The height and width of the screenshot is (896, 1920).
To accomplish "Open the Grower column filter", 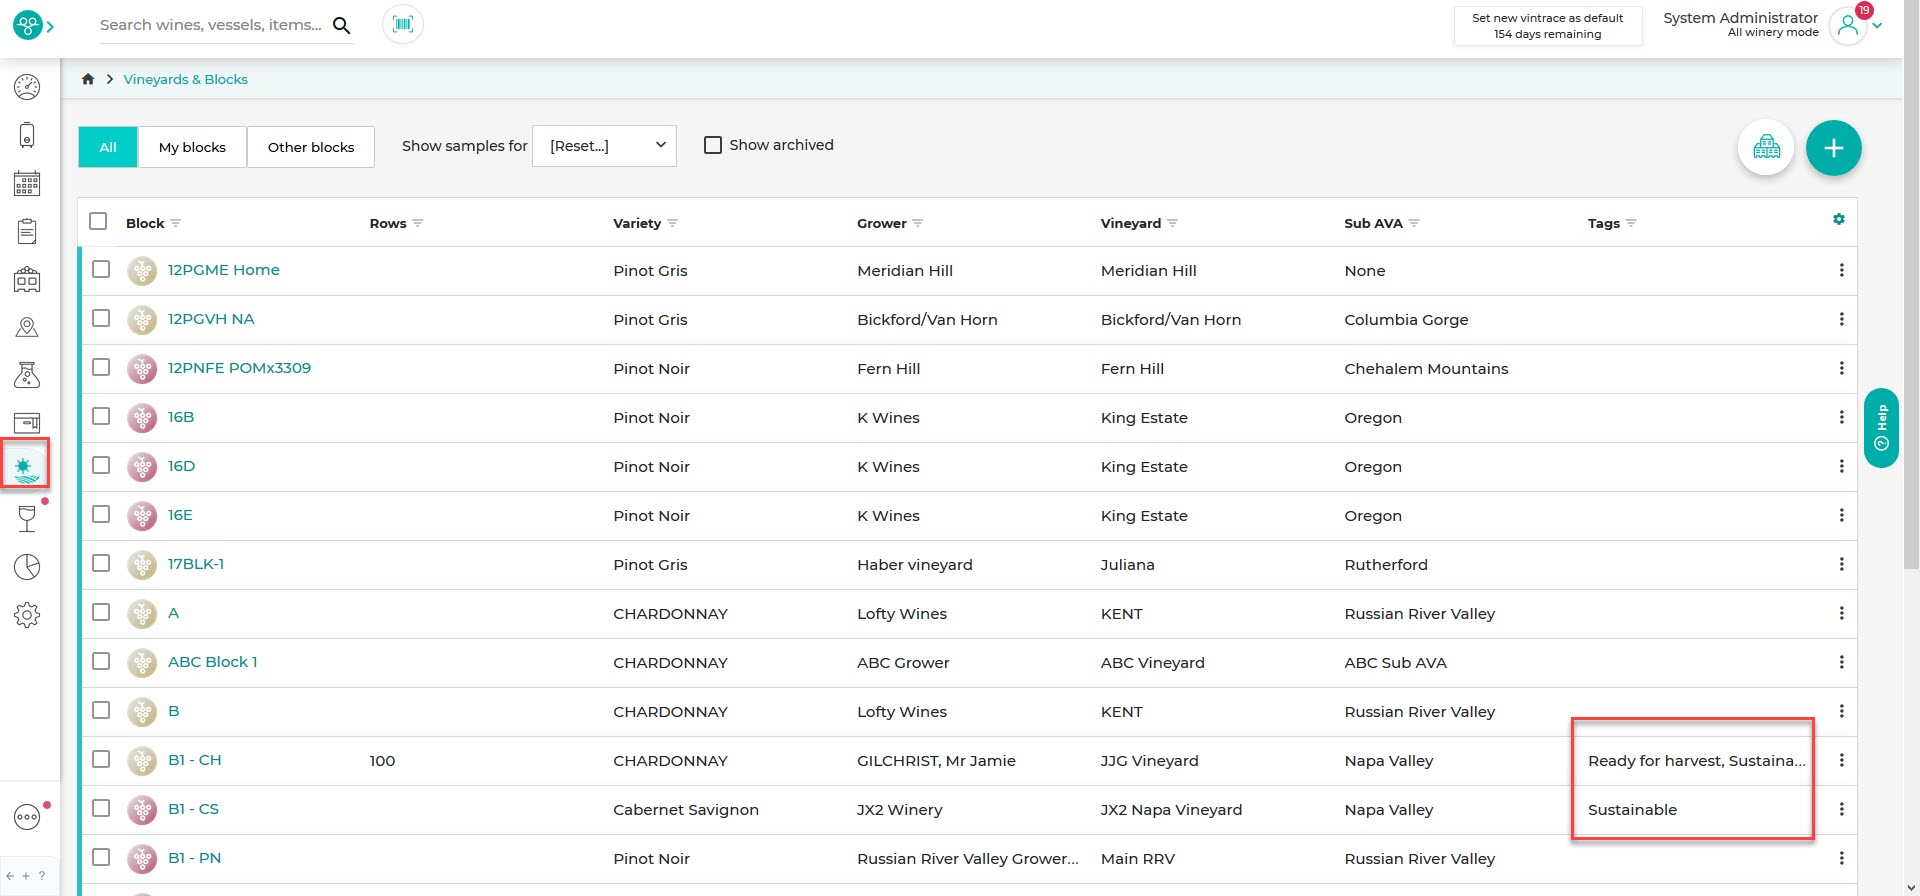I will [918, 223].
